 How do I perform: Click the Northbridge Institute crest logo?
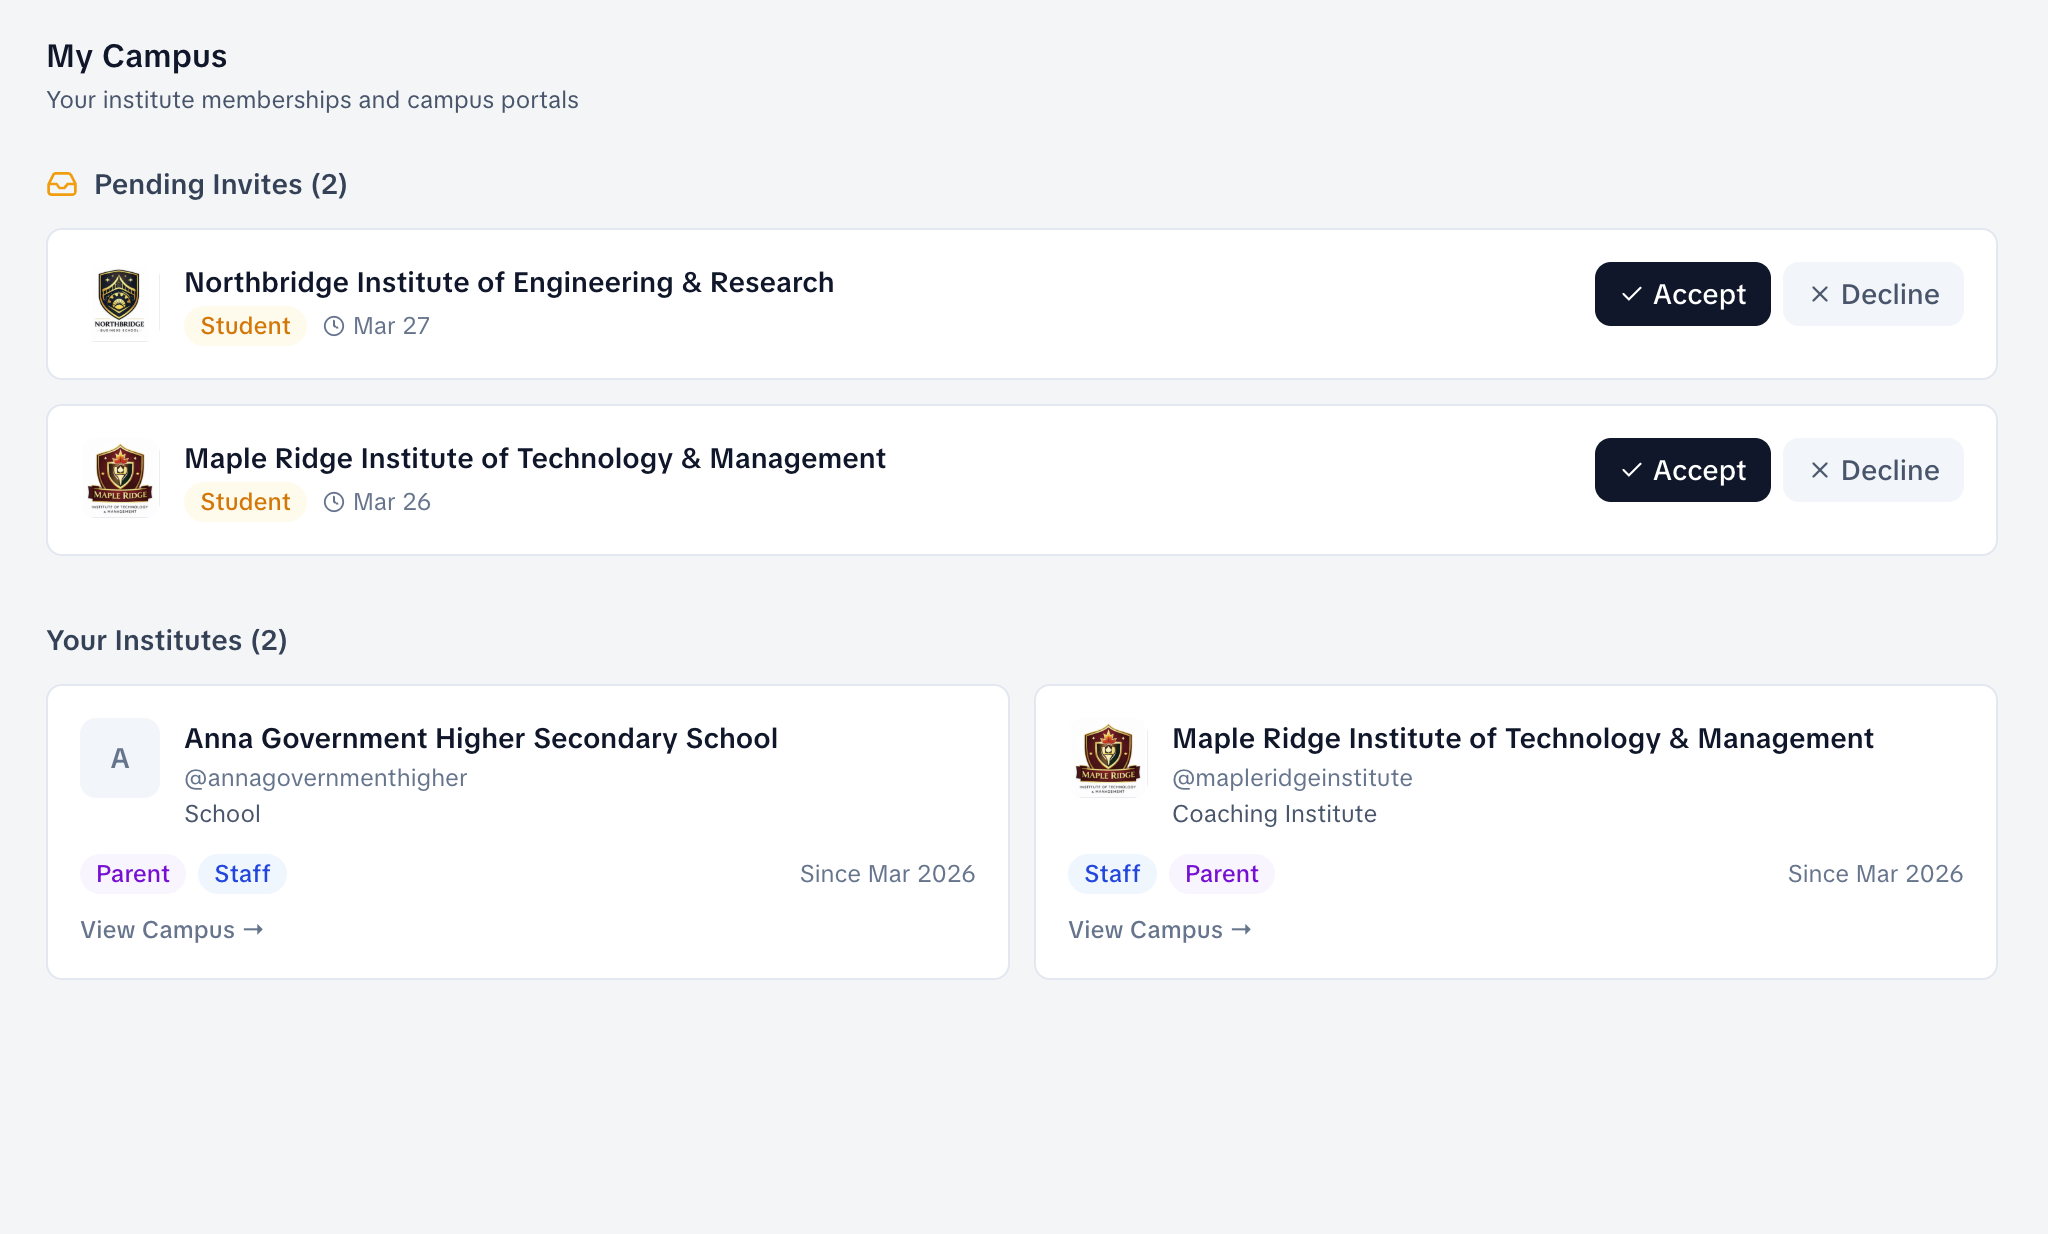point(120,303)
